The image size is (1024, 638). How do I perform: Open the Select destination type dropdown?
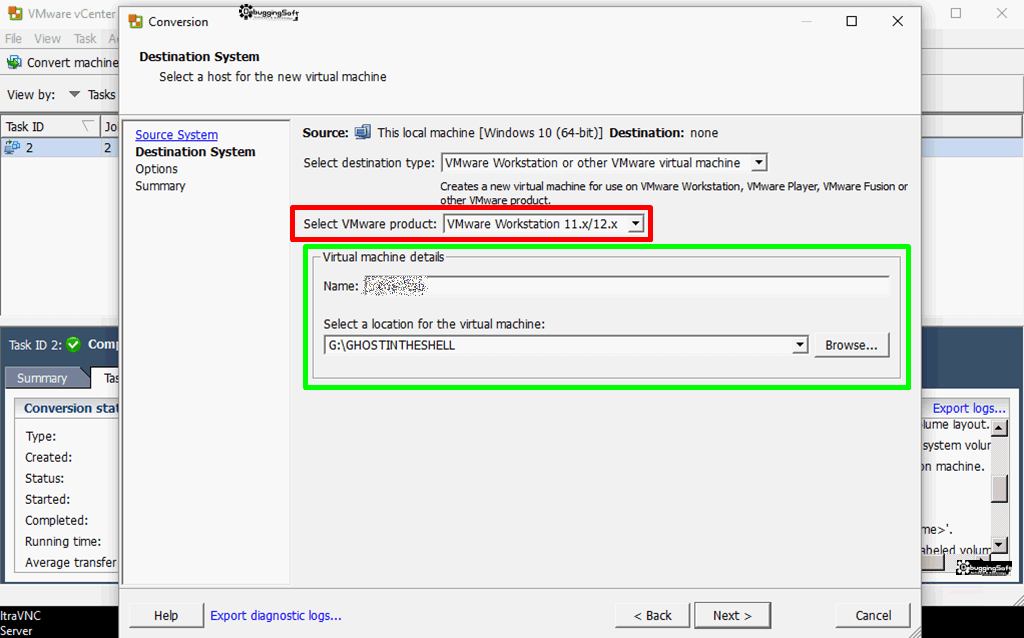point(758,163)
